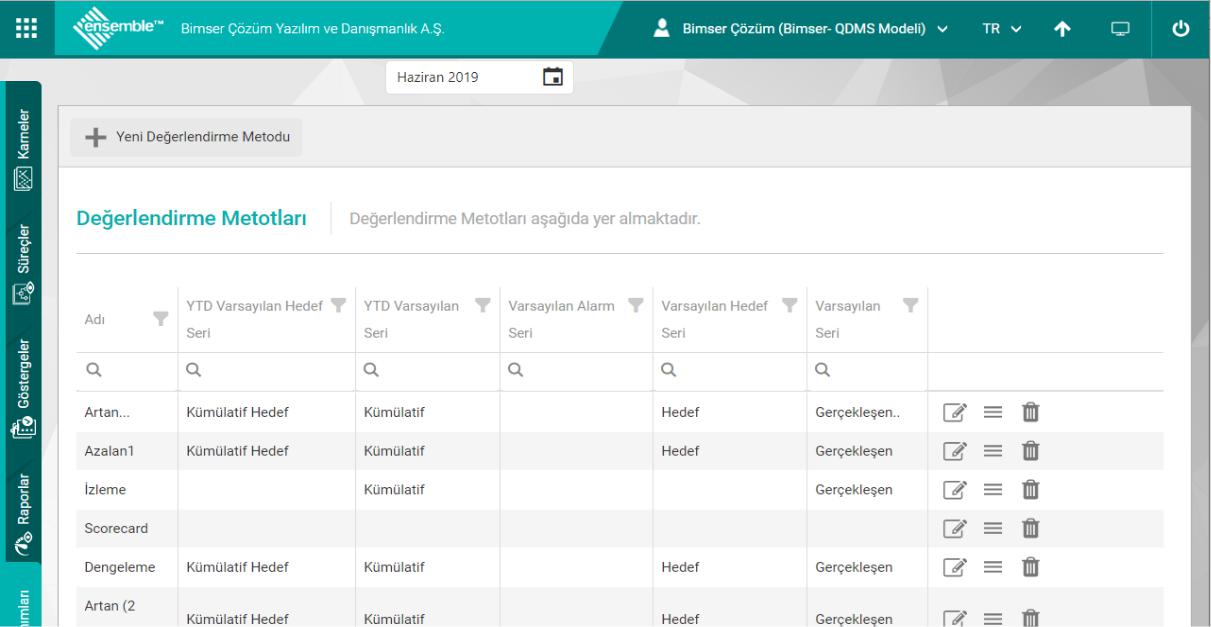Delete the İzleme row

tap(1030, 490)
